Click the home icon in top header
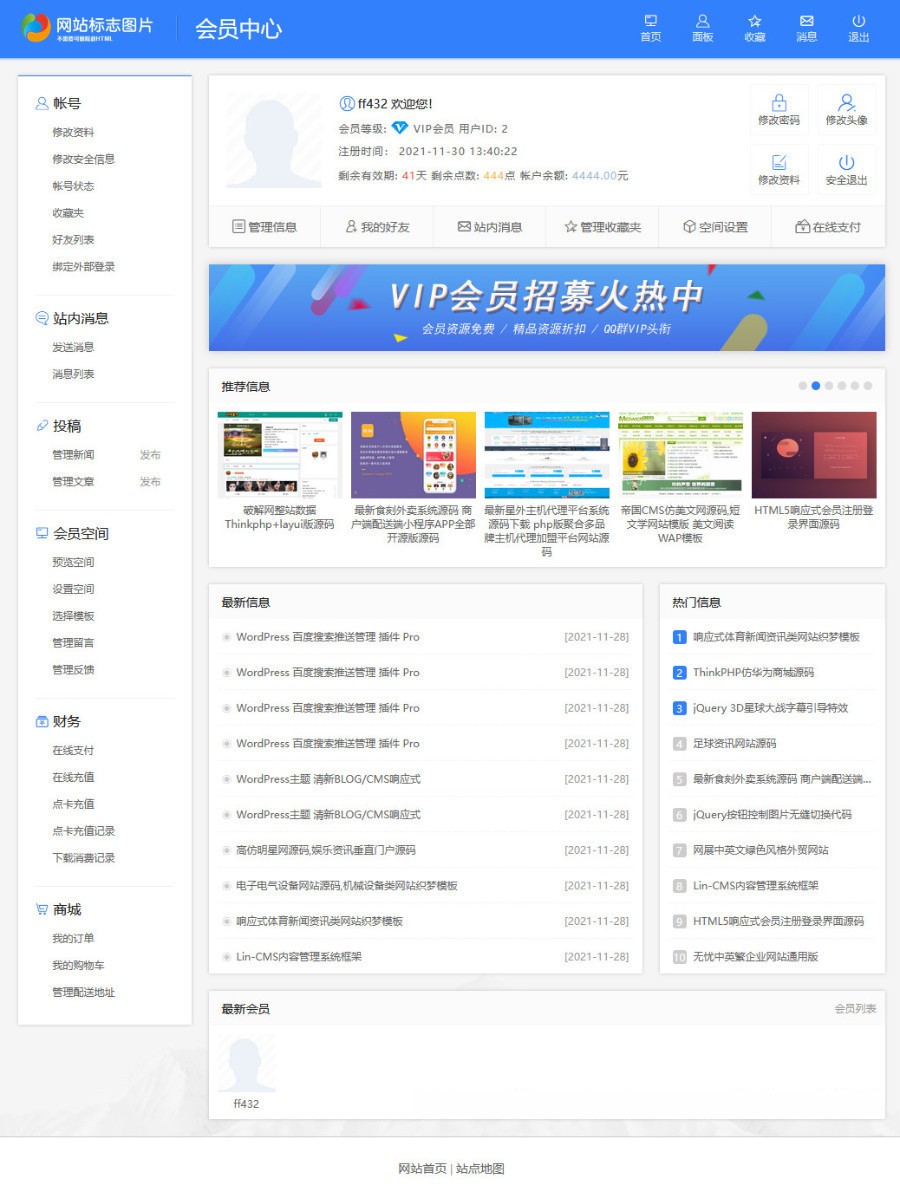Screen dimensions: 900x1198 click(650, 21)
